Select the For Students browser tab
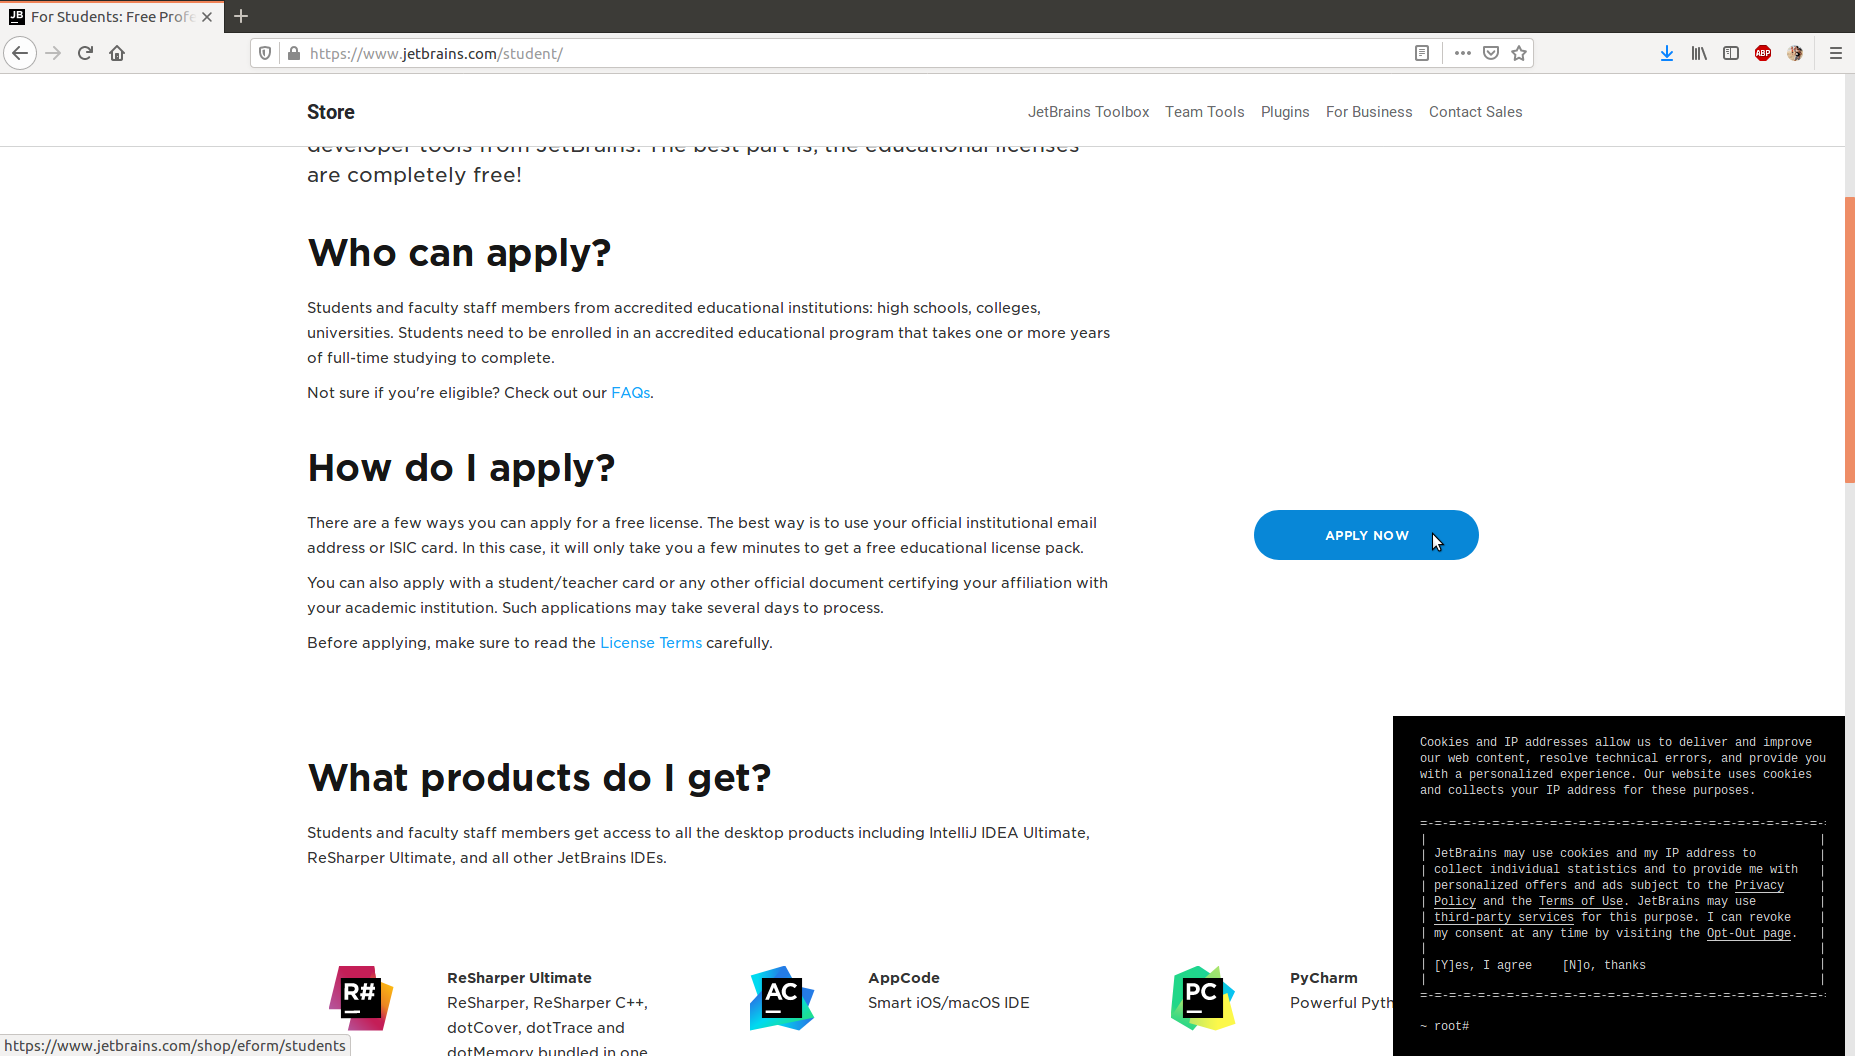This screenshot has width=1855, height=1056. coord(111,17)
